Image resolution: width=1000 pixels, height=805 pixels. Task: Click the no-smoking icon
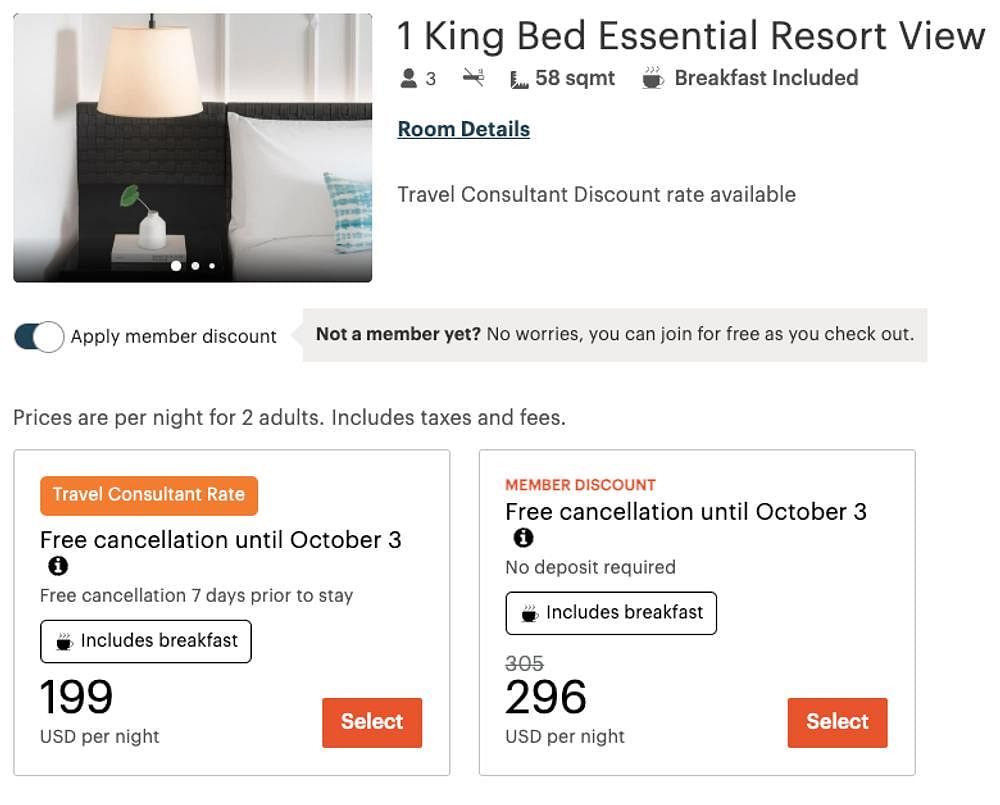473,78
